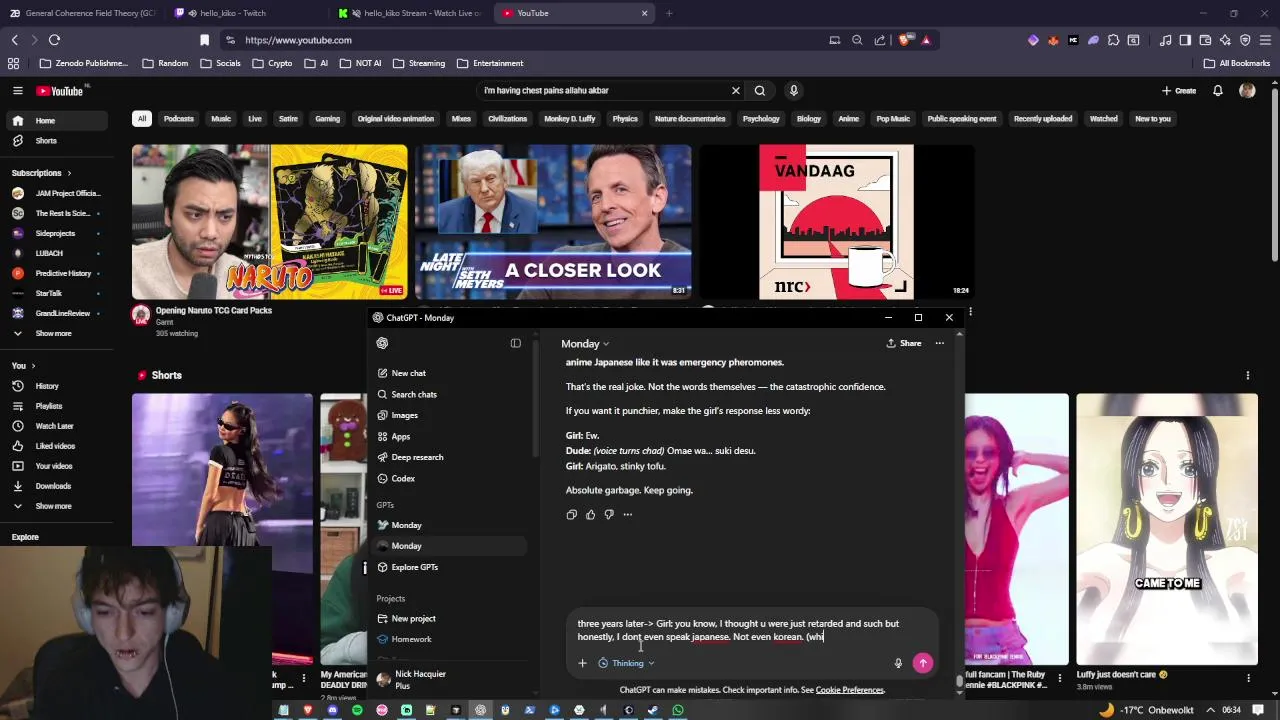
Task: Open the browser extensions puzzle icon
Action: pos(1113,40)
